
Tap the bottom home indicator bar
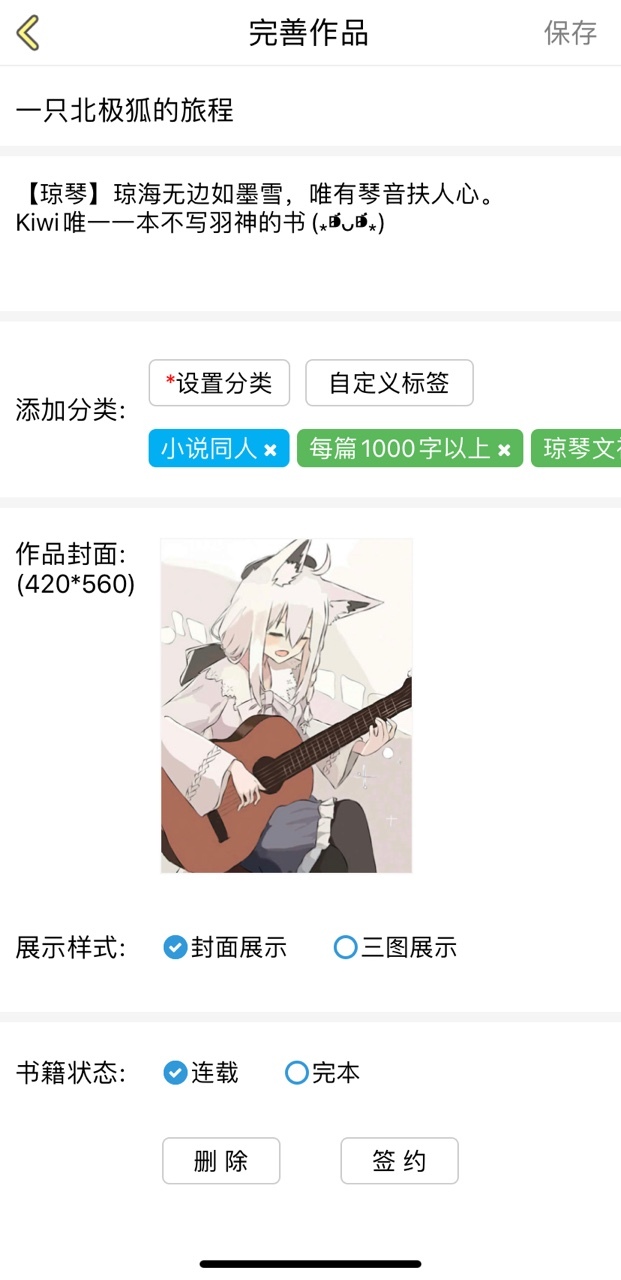(x=310, y=1264)
